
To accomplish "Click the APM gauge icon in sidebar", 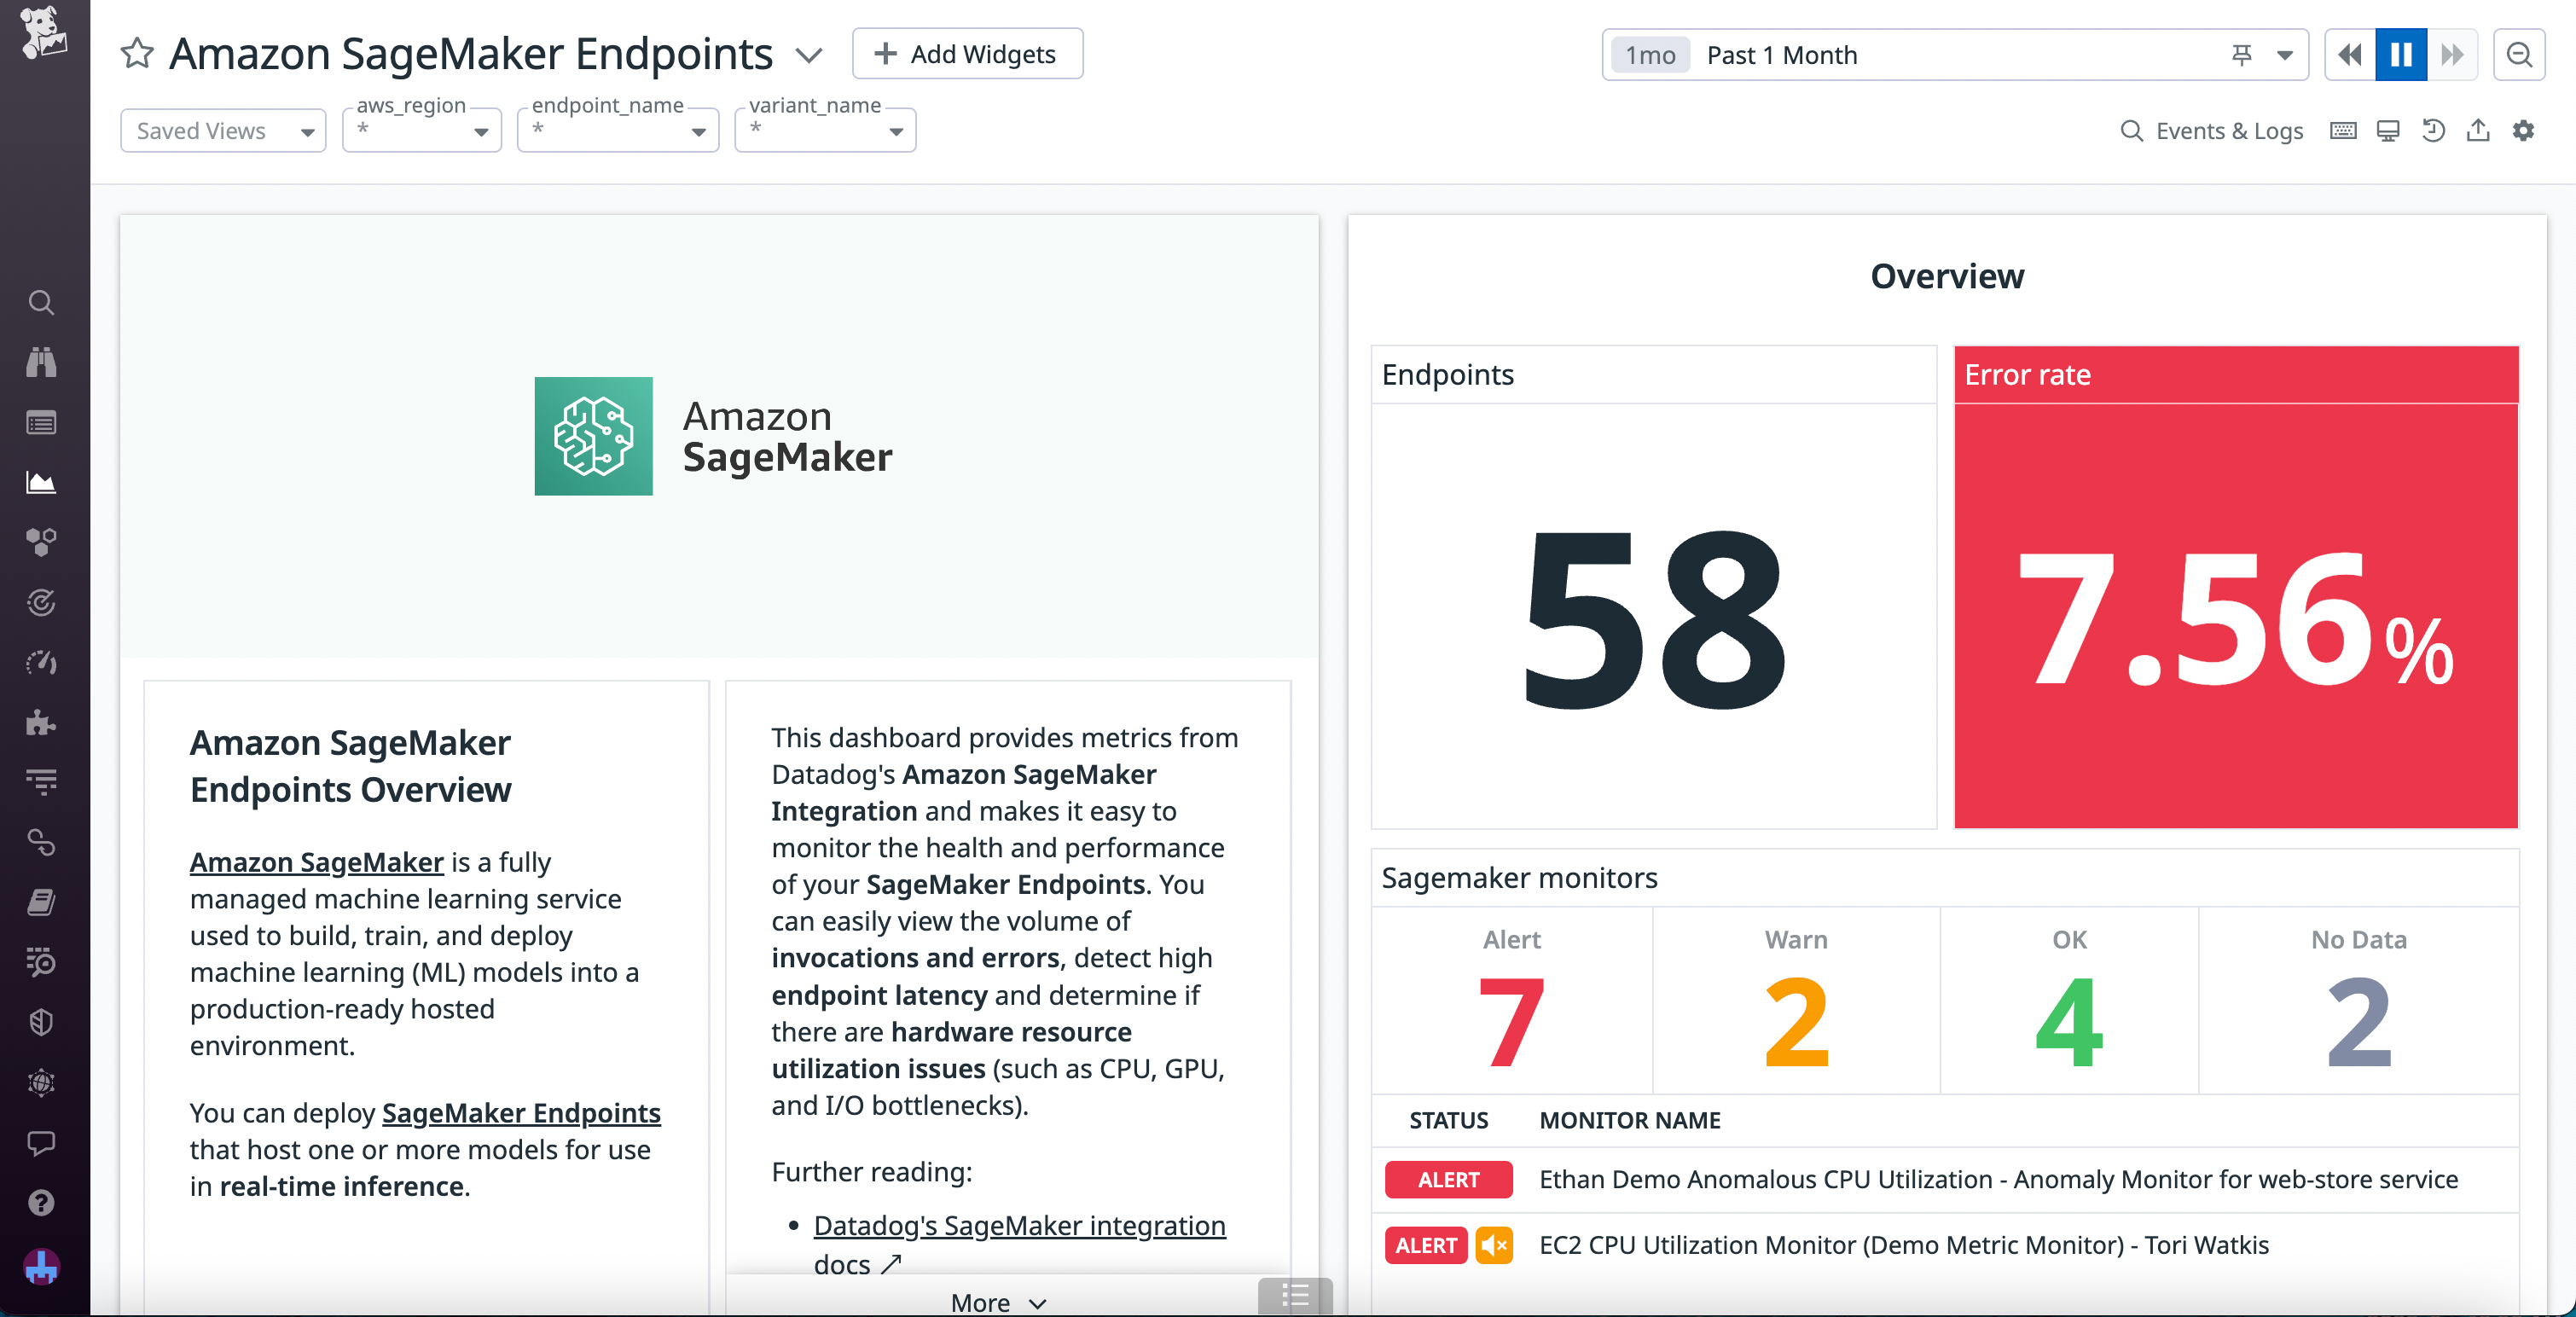I will click(41, 663).
